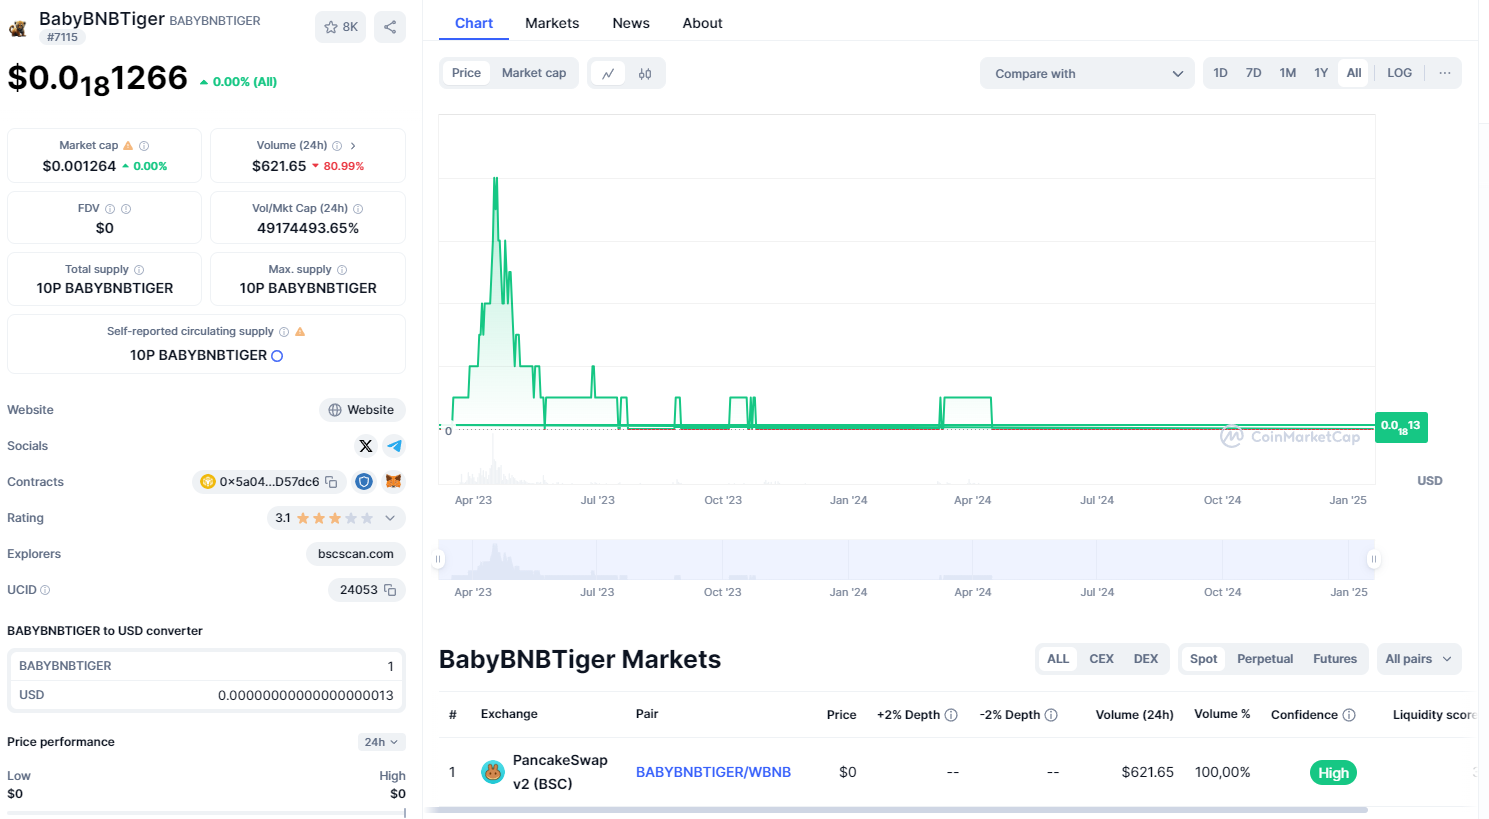Open the Compare with dropdown
1489x819 pixels.
(x=1087, y=73)
